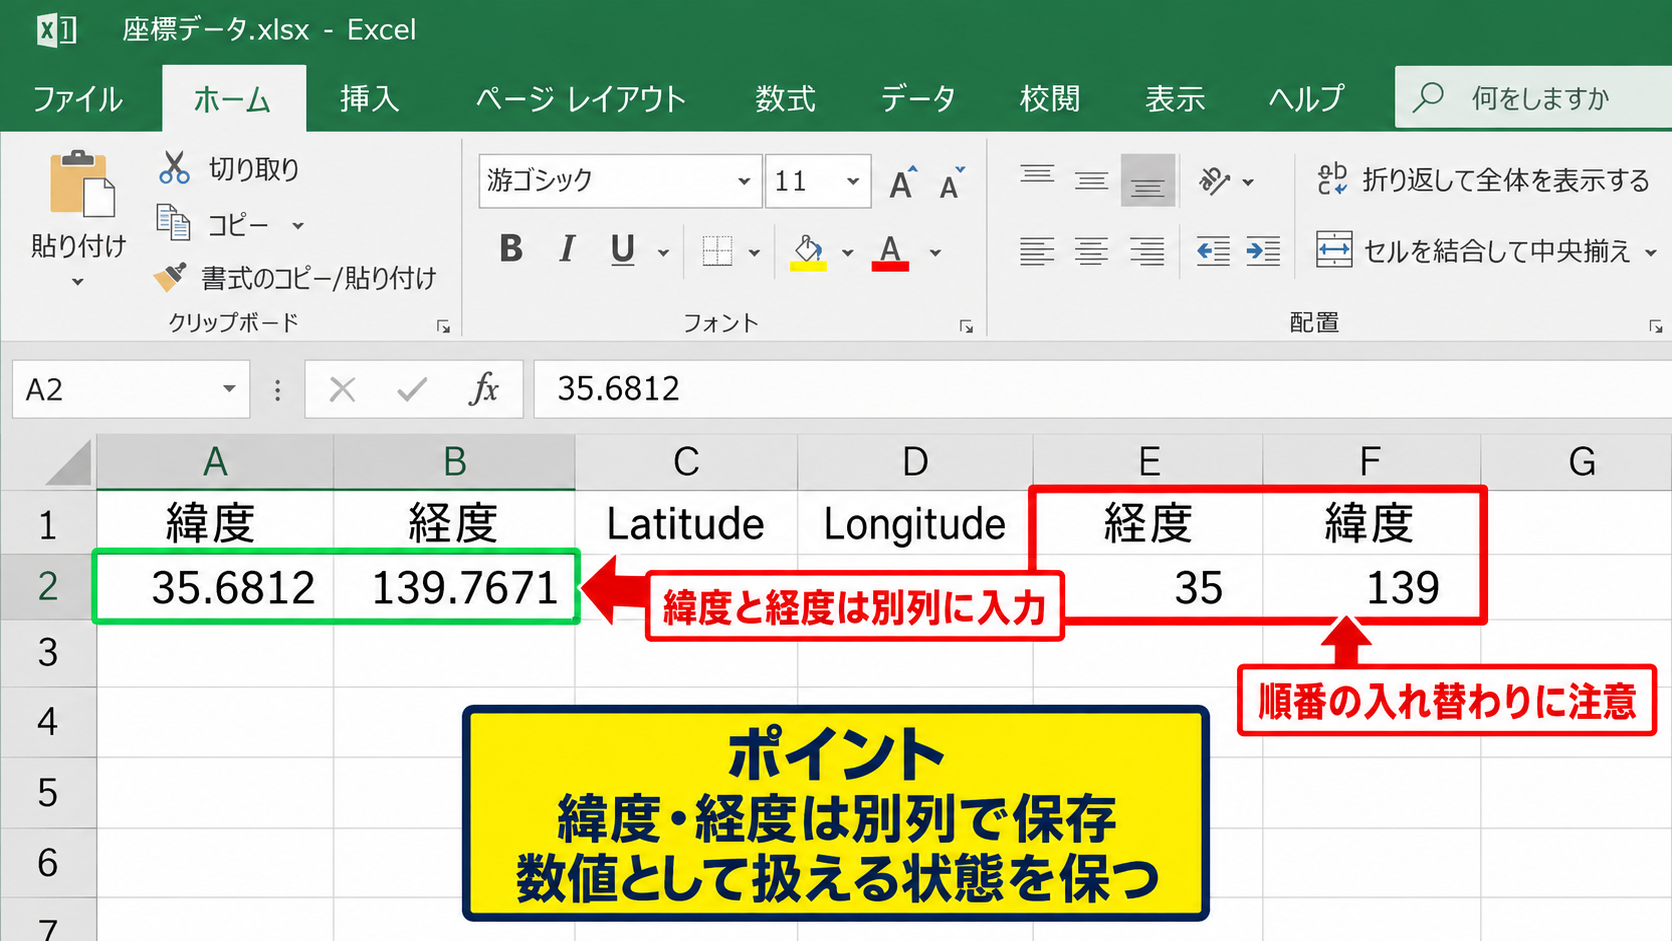Confirm entry with checkmark icon

[412, 389]
